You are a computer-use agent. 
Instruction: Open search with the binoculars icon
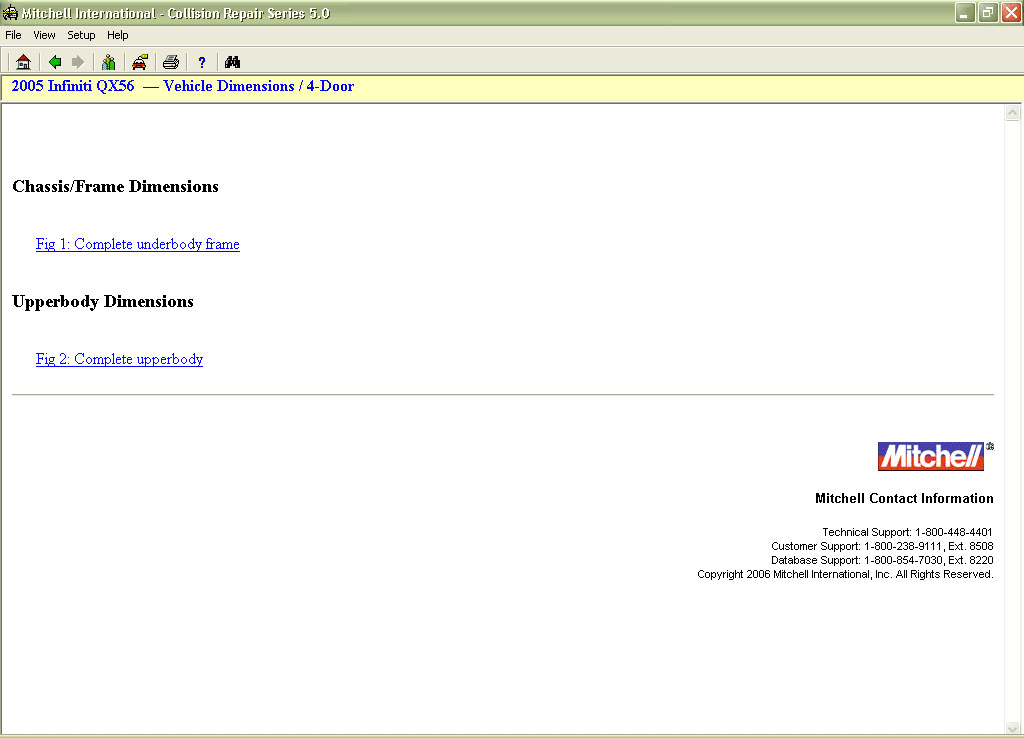(232, 62)
